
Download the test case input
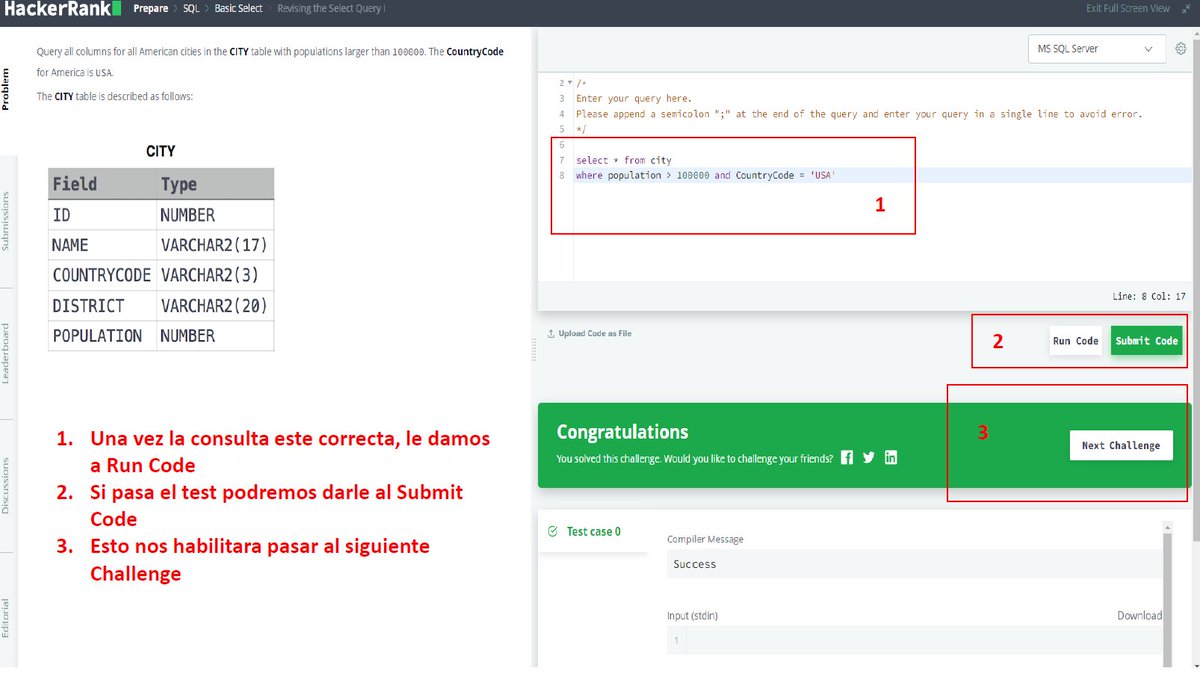point(1139,616)
